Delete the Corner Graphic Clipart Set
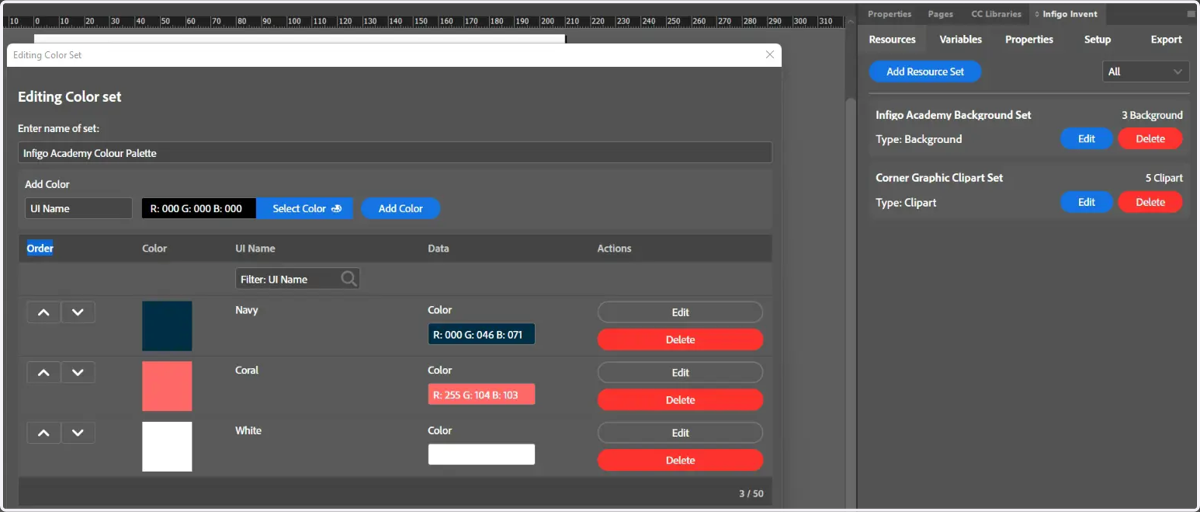Screen dimensions: 1200x512 tap(1150, 202)
